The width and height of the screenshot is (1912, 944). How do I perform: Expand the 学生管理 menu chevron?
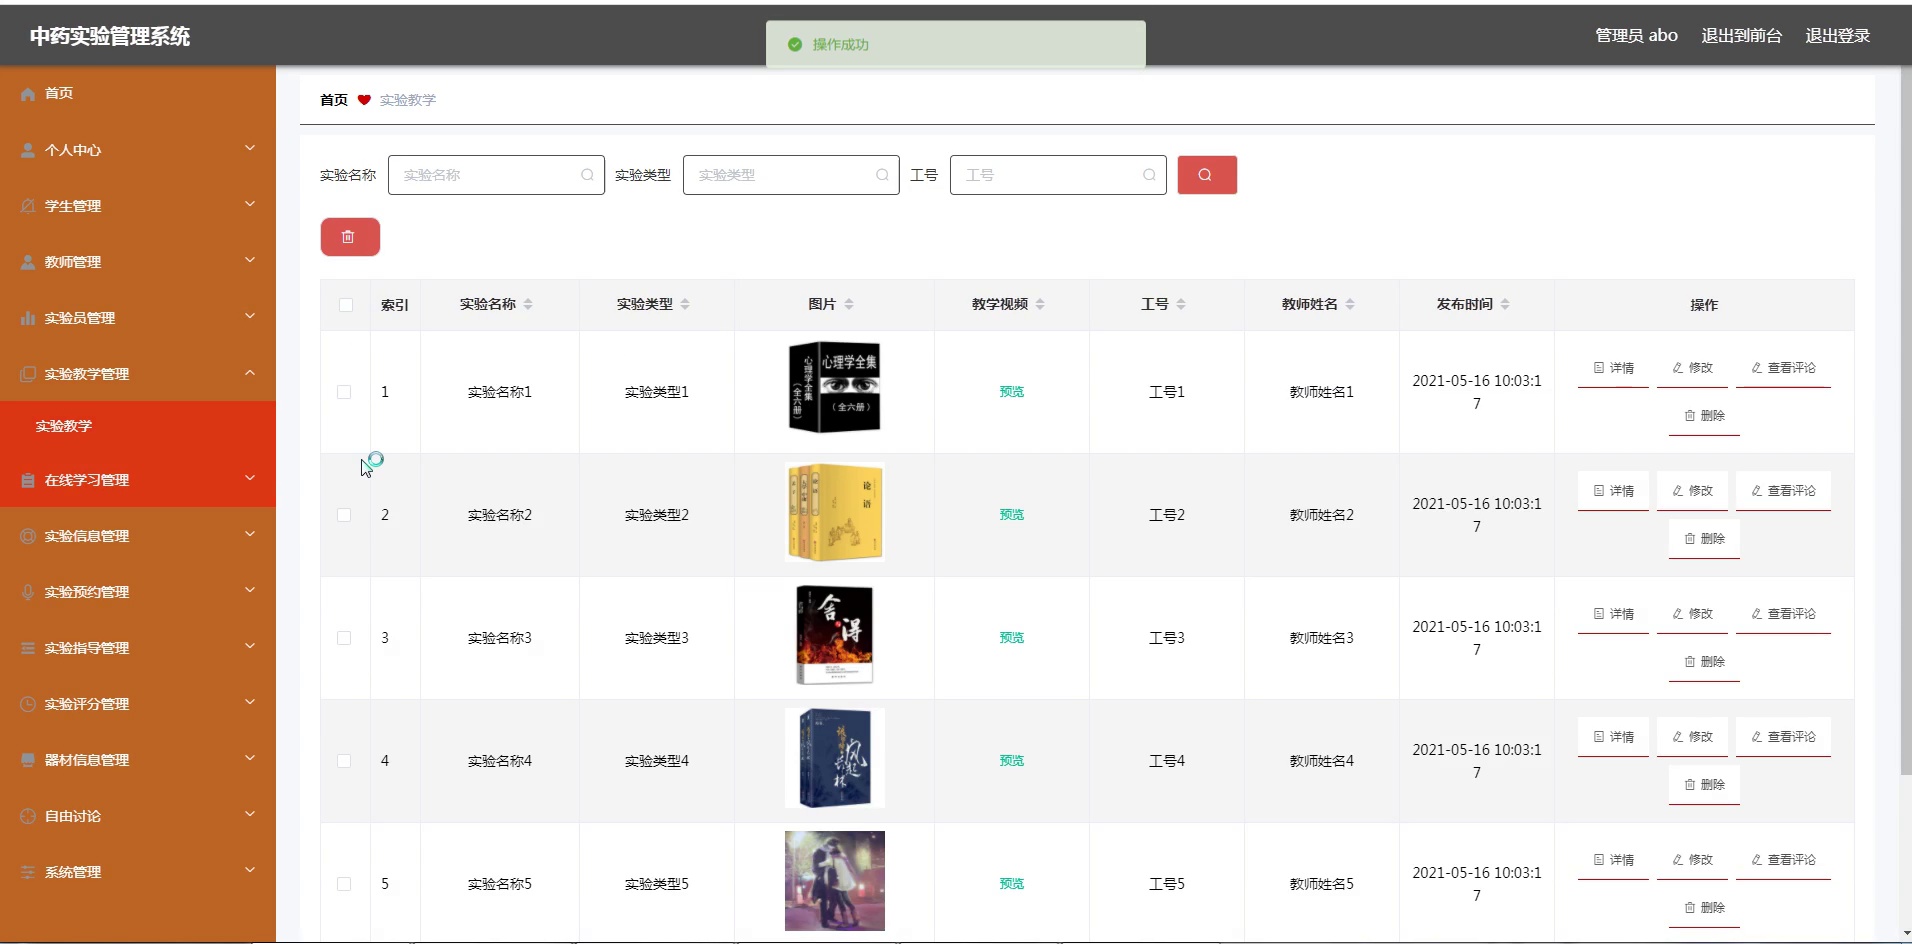tap(250, 204)
